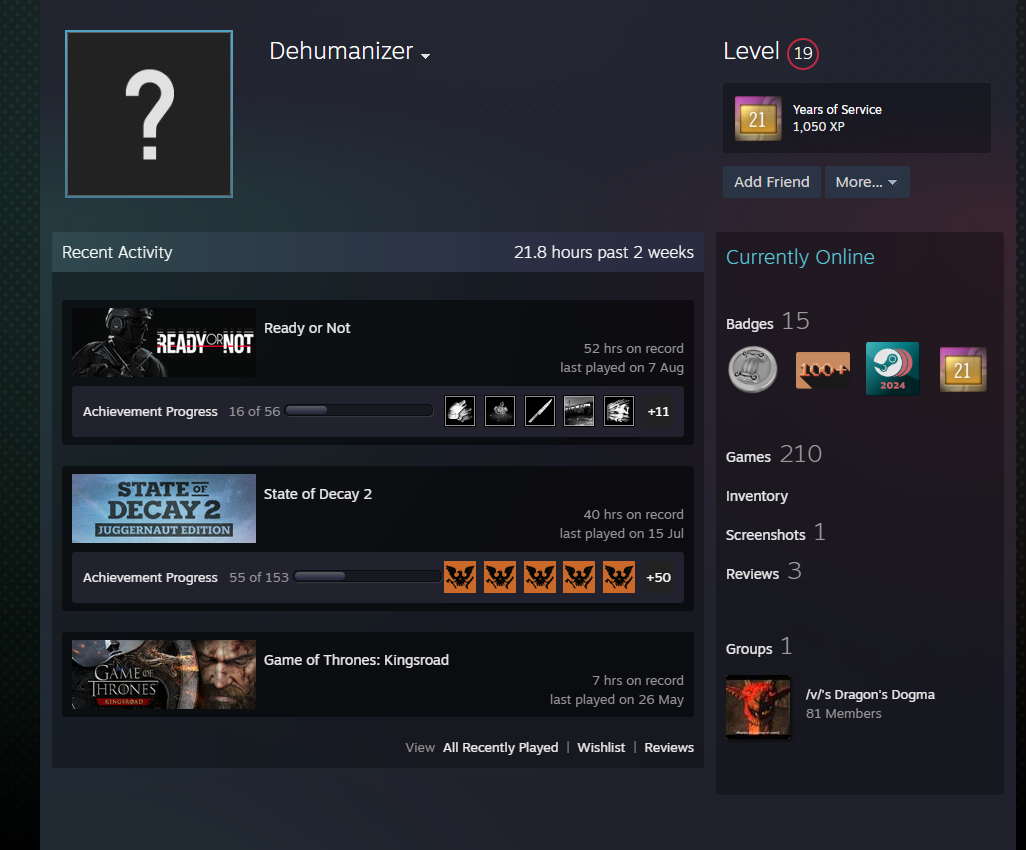Open the State of Decay 2 banner

tap(164, 508)
